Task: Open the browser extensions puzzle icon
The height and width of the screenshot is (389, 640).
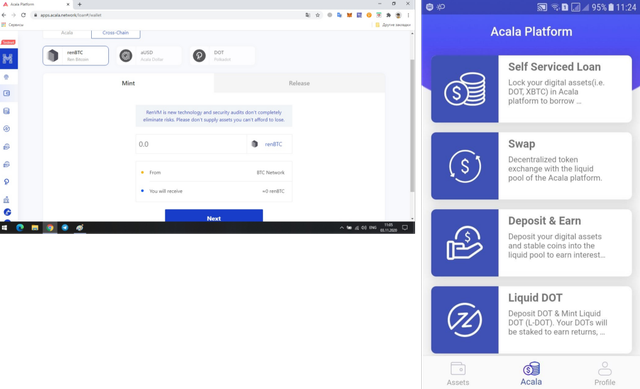Action: pyautogui.click(x=389, y=15)
